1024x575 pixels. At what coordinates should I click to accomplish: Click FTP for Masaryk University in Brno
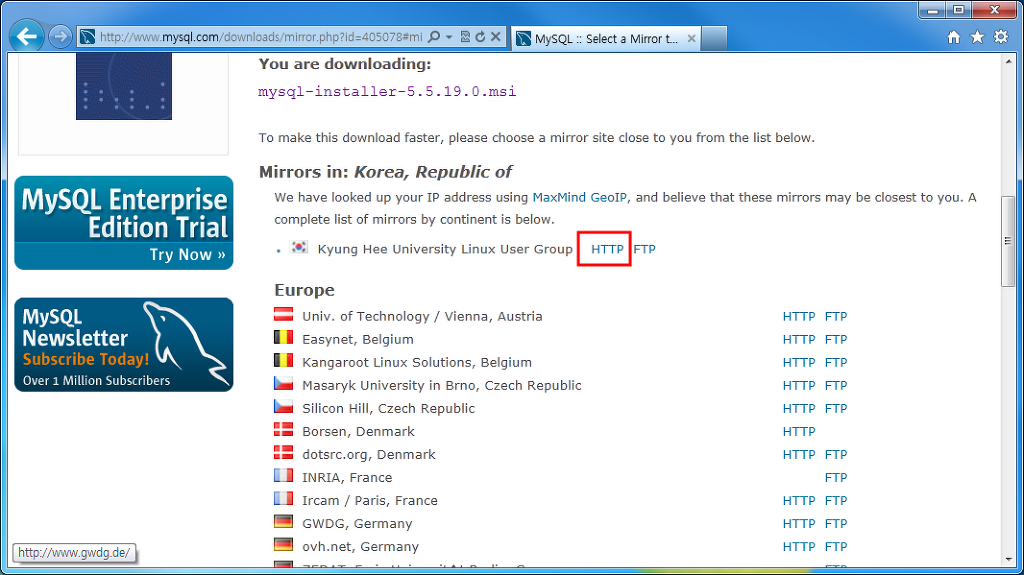tap(836, 386)
